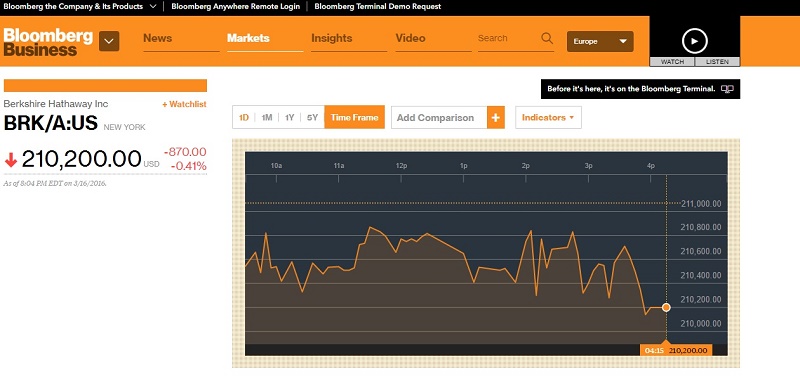
Task: Click the 2p time axis label
Action: coord(526,166)
